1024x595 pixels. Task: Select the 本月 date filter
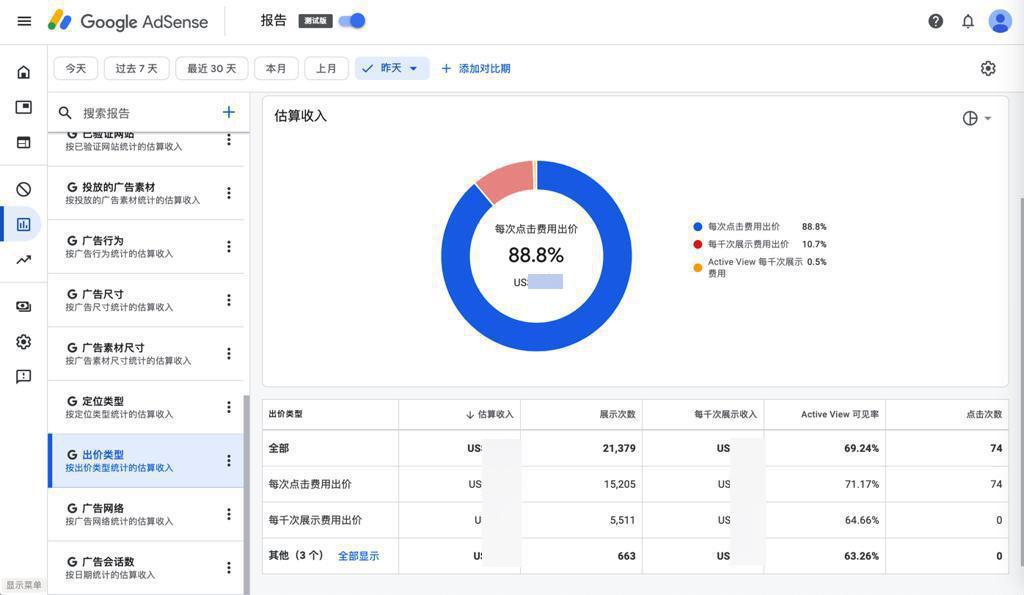pyautogui.click(x=276, y=69)
